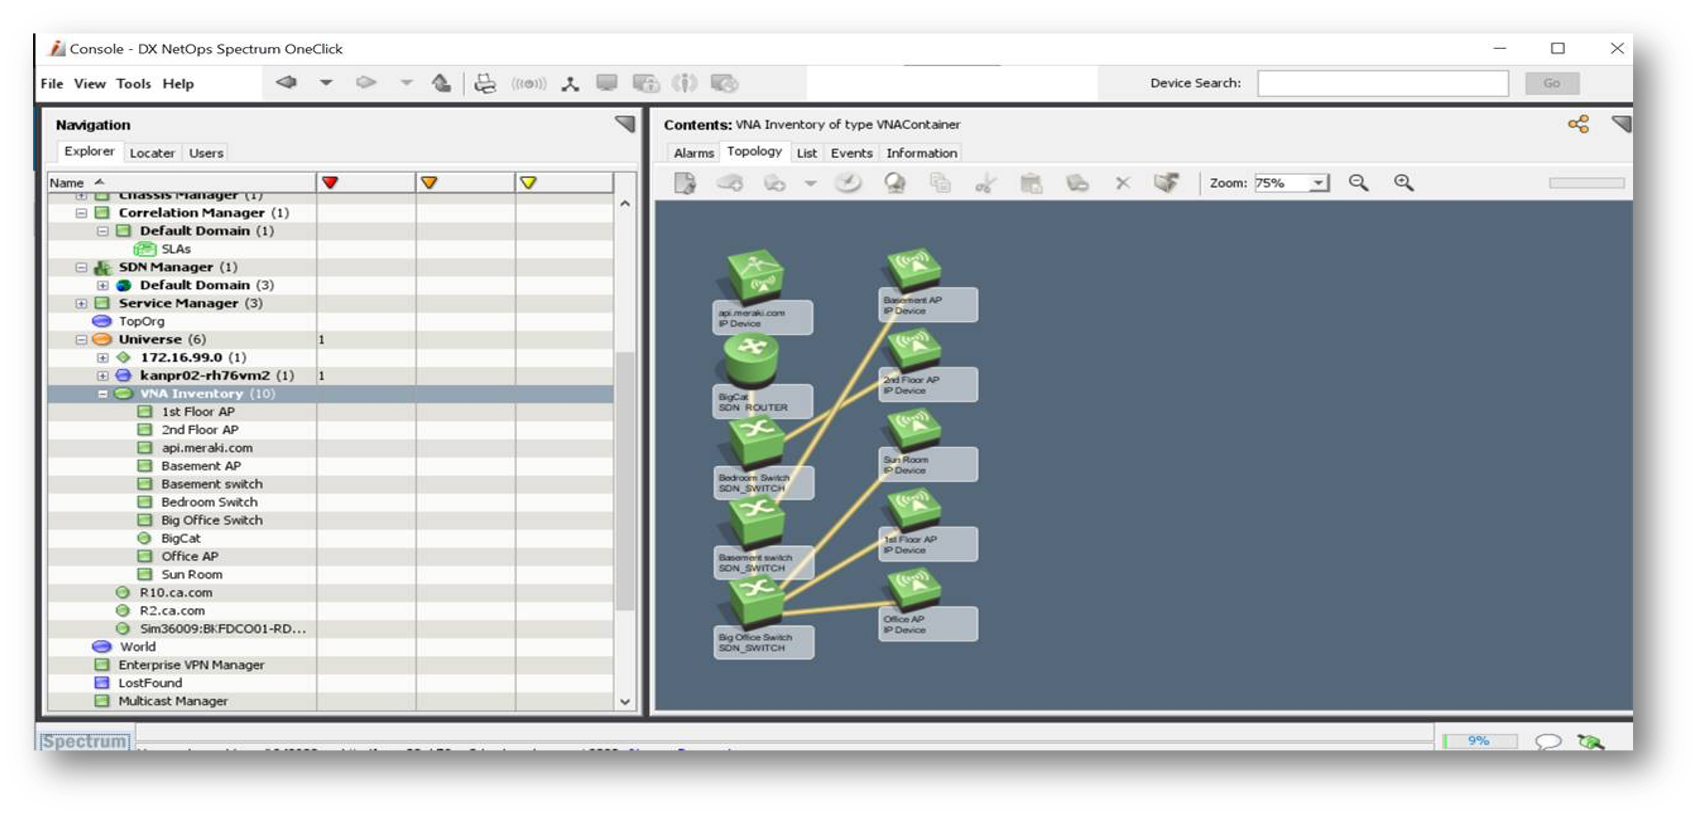Open the Zoom percentage dropdown

1319,183
